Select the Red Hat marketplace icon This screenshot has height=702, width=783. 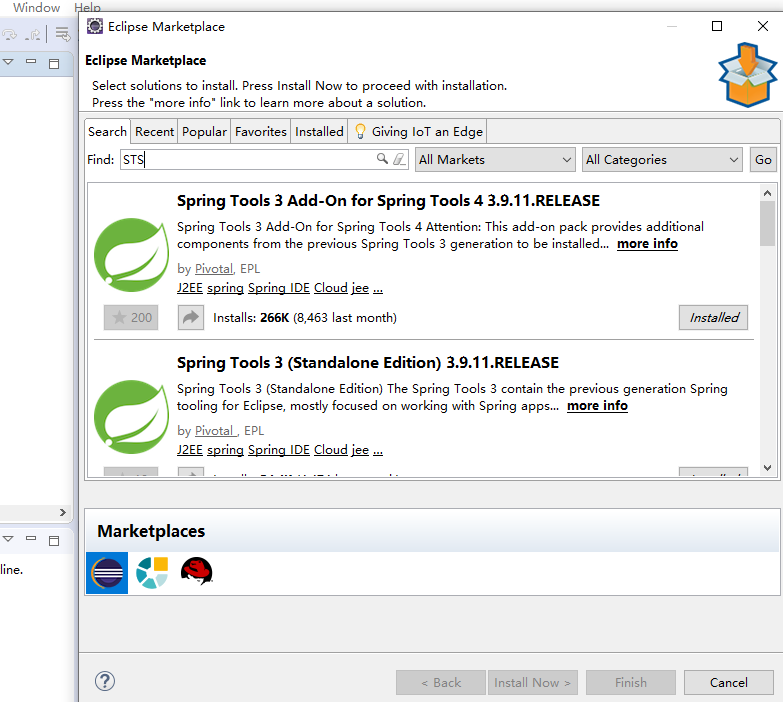tap(197, 572)
